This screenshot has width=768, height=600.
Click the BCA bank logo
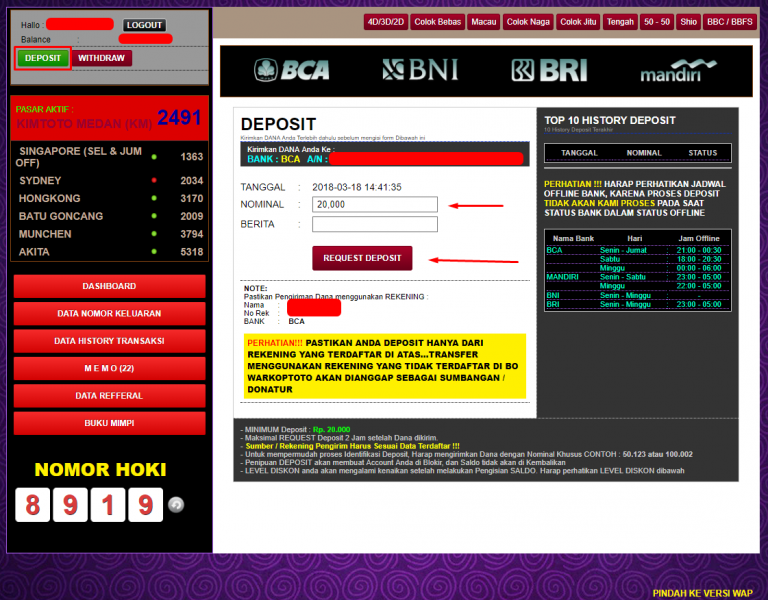tap(291, 70)
